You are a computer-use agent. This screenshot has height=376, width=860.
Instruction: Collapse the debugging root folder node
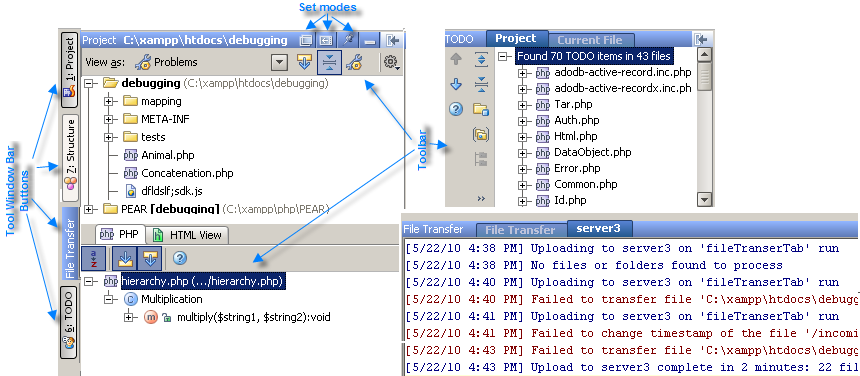pyautogui.click(x=90, y=84)
